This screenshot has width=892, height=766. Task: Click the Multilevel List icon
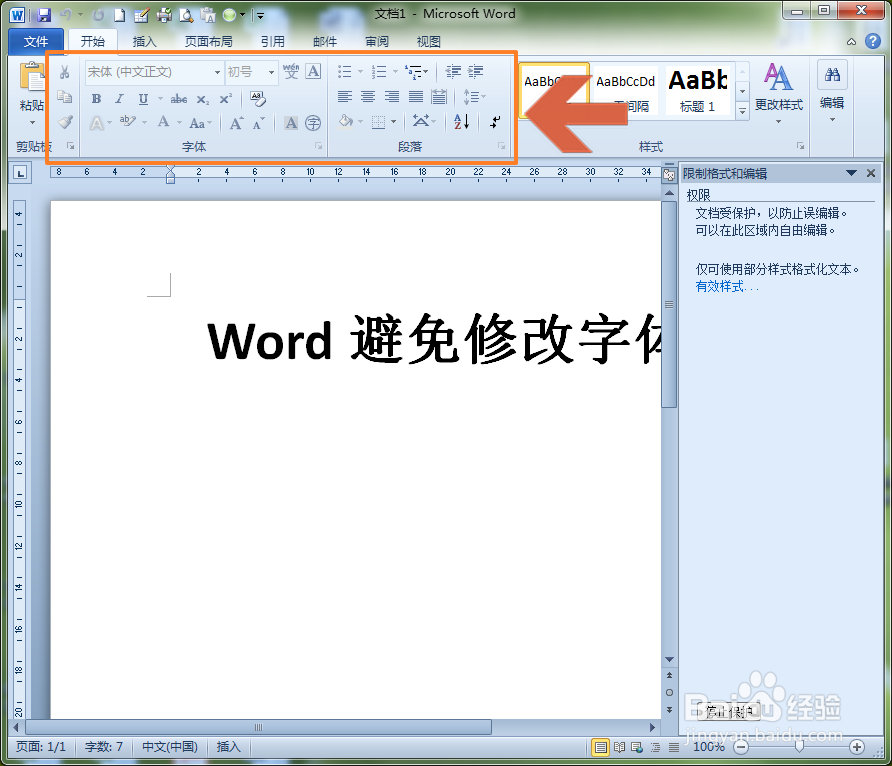tap(414, 72)
